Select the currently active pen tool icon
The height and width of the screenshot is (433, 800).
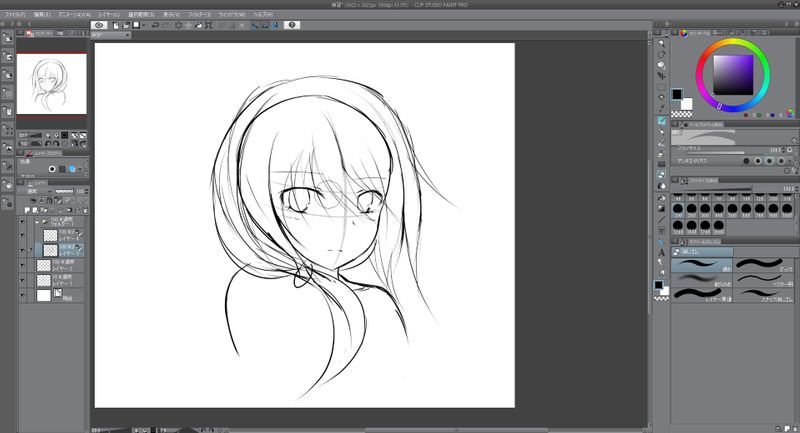coord(662,122)
